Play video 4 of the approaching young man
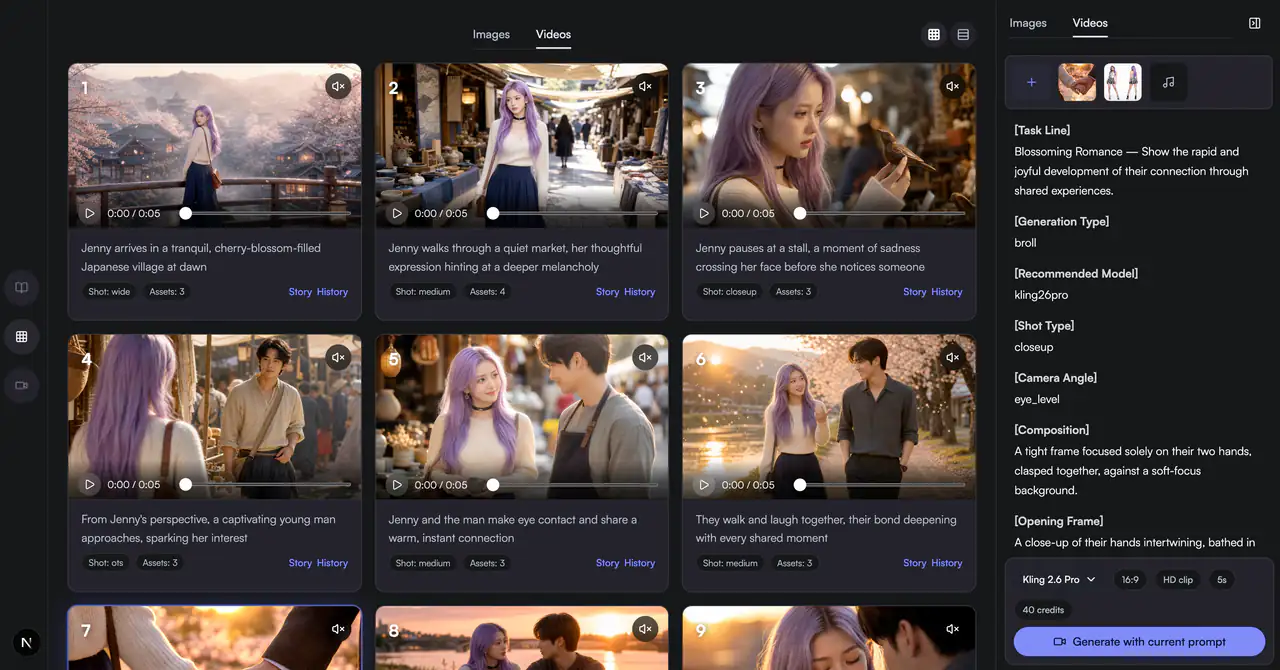Viewport: 1280px width, 670px height. (x=90, y=484)
